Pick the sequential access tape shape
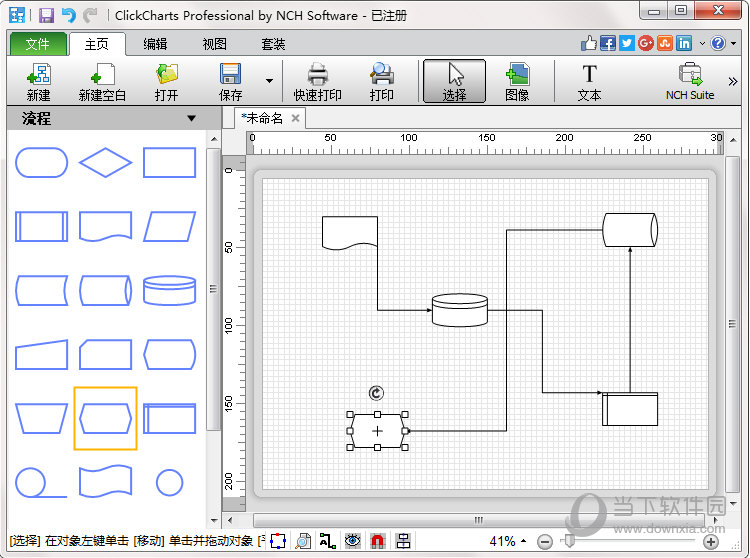Viewport: 750px width, 558px height. point(41,482)
